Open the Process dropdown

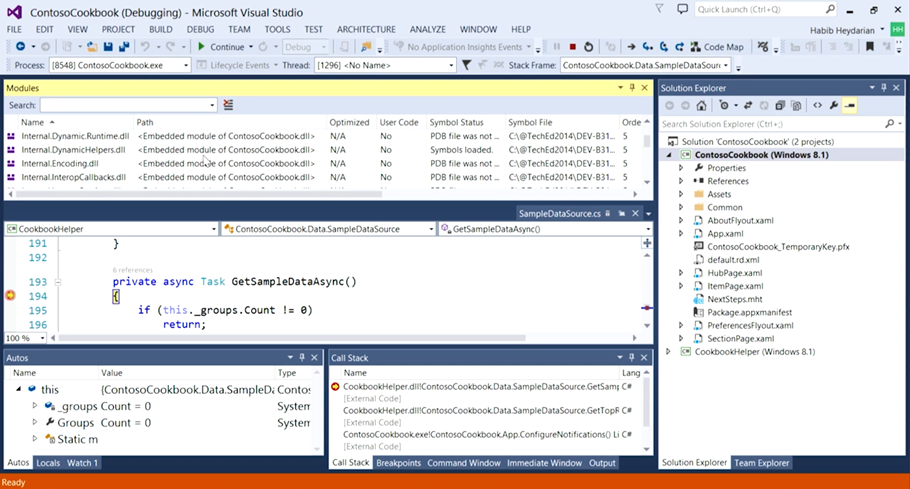point(186,66)
